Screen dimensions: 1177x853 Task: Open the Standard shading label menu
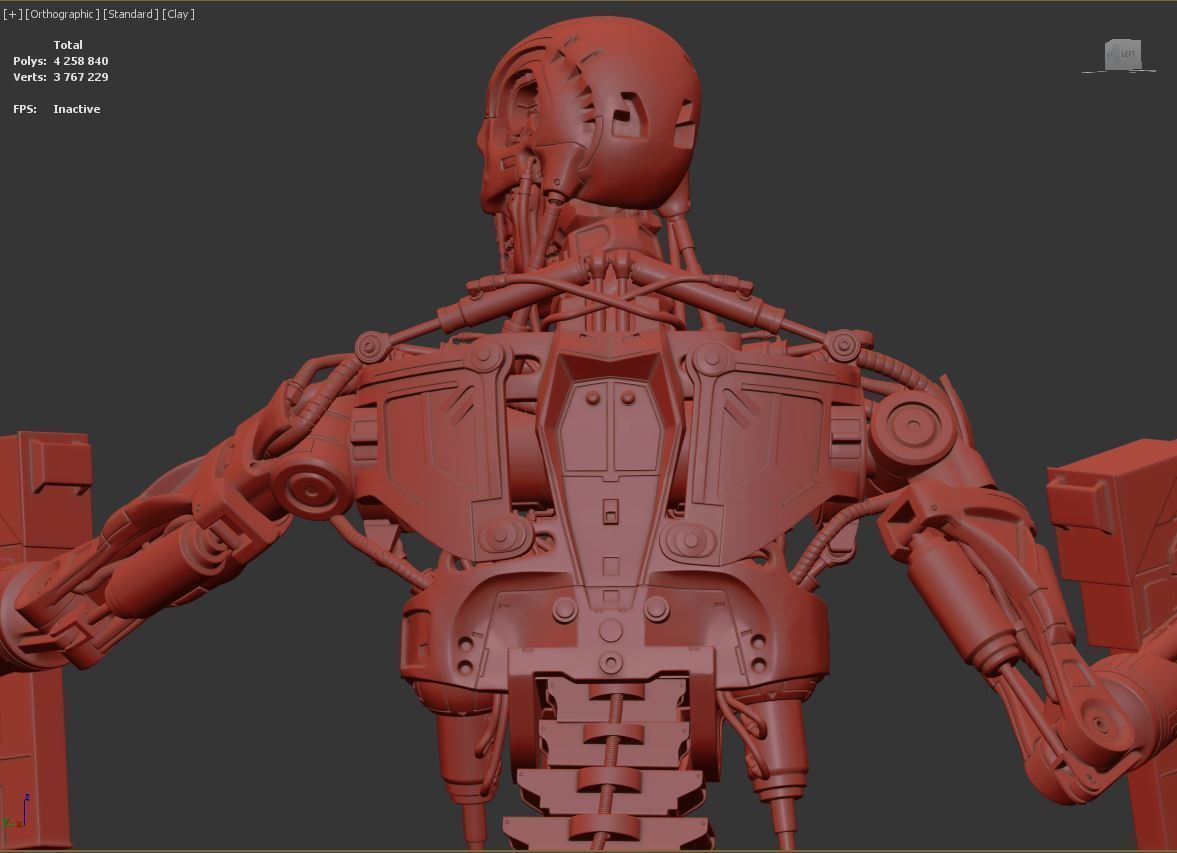(x=131, y=14)
